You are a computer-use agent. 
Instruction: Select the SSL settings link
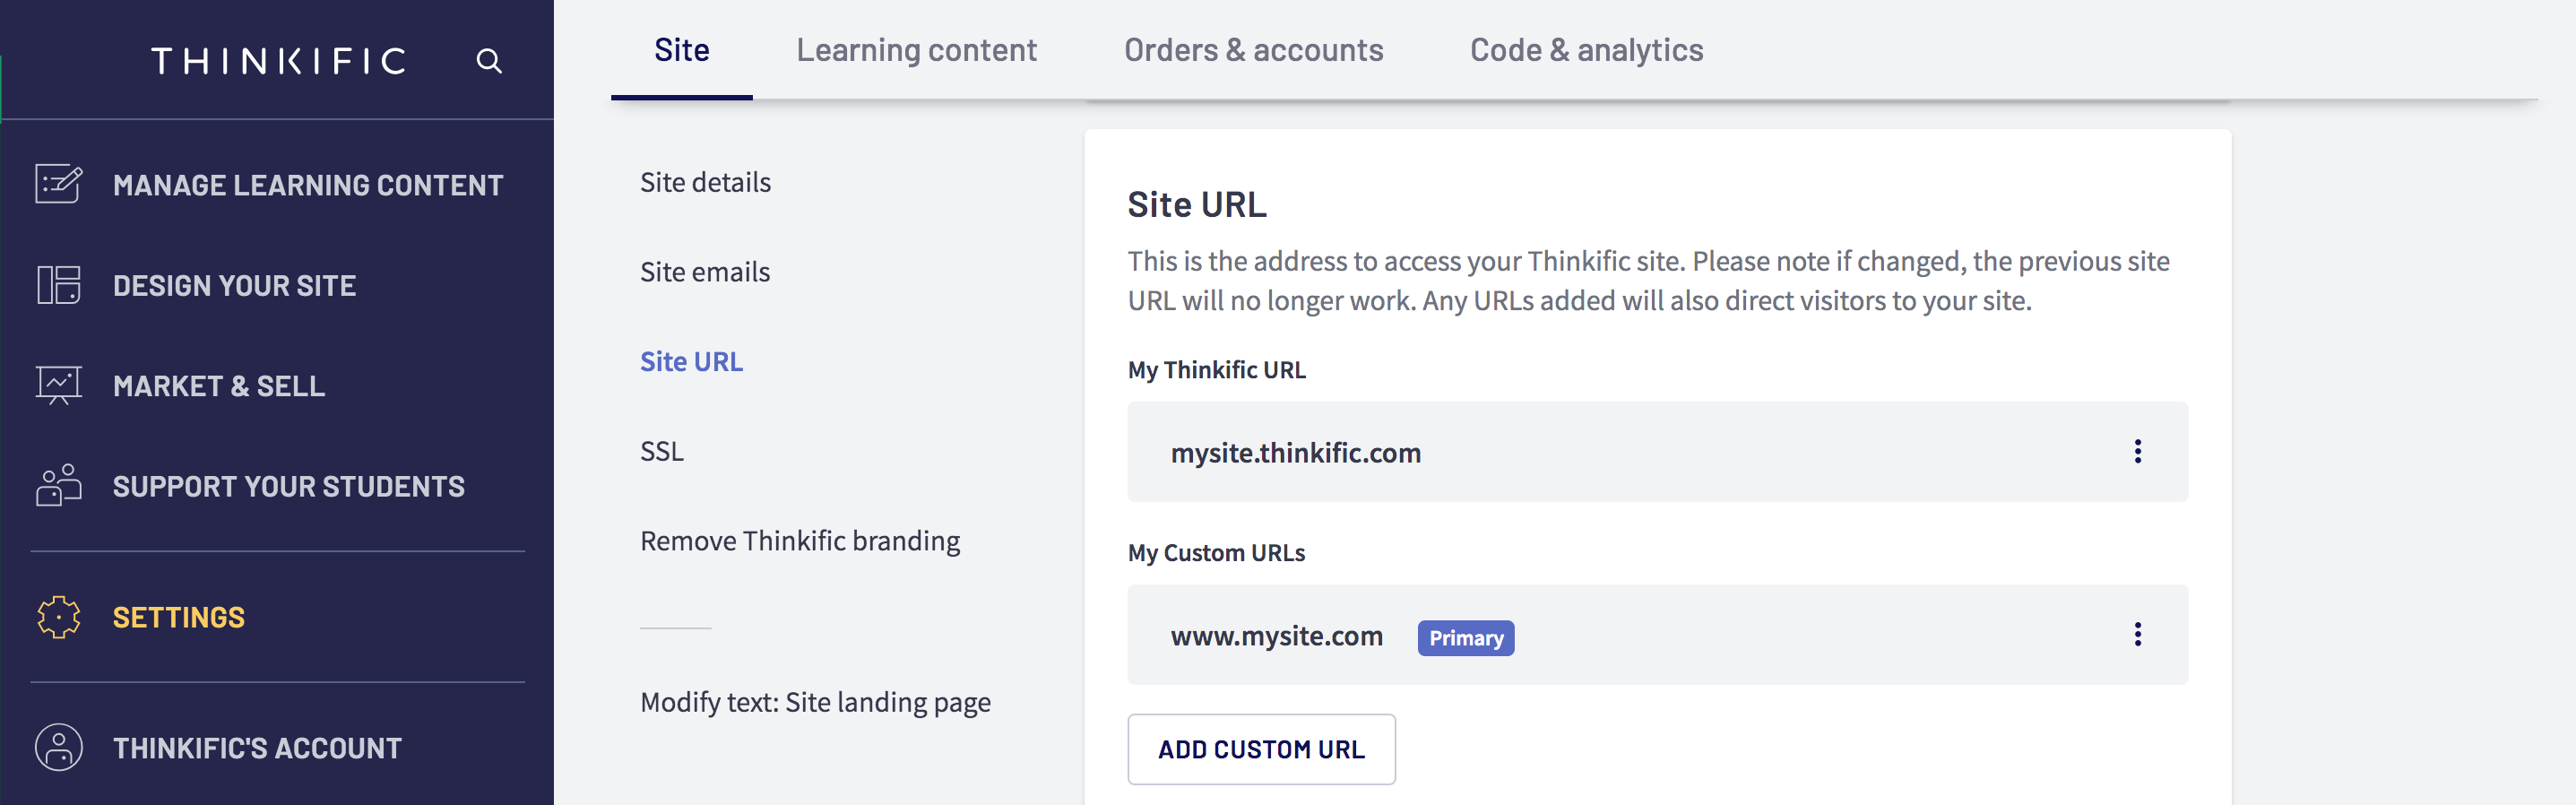tap(662, 451)
